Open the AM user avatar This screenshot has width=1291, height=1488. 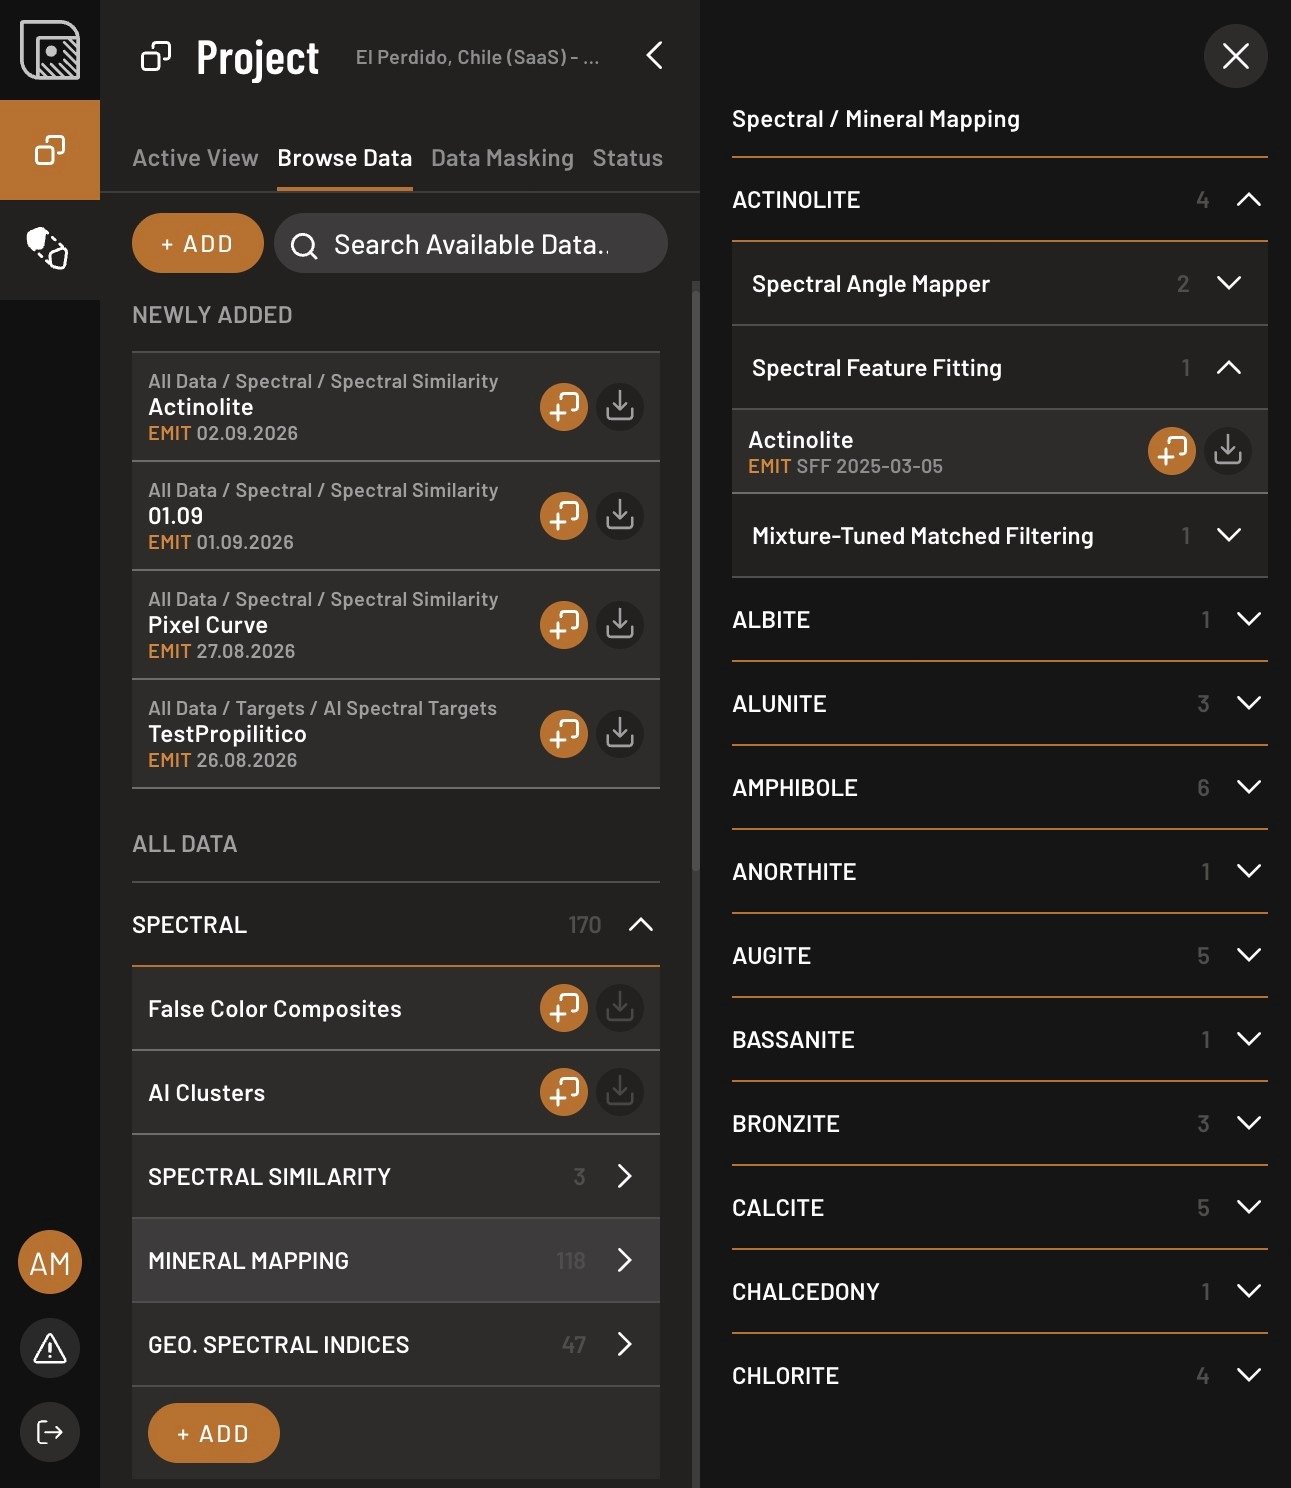(x=50, y=1262)
